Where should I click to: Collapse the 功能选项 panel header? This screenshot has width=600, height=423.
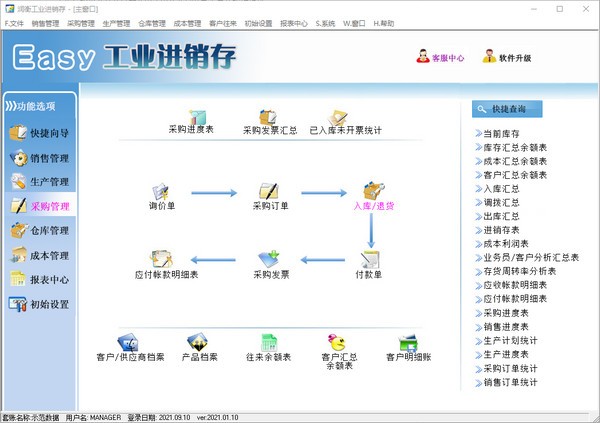coord(39,105)
